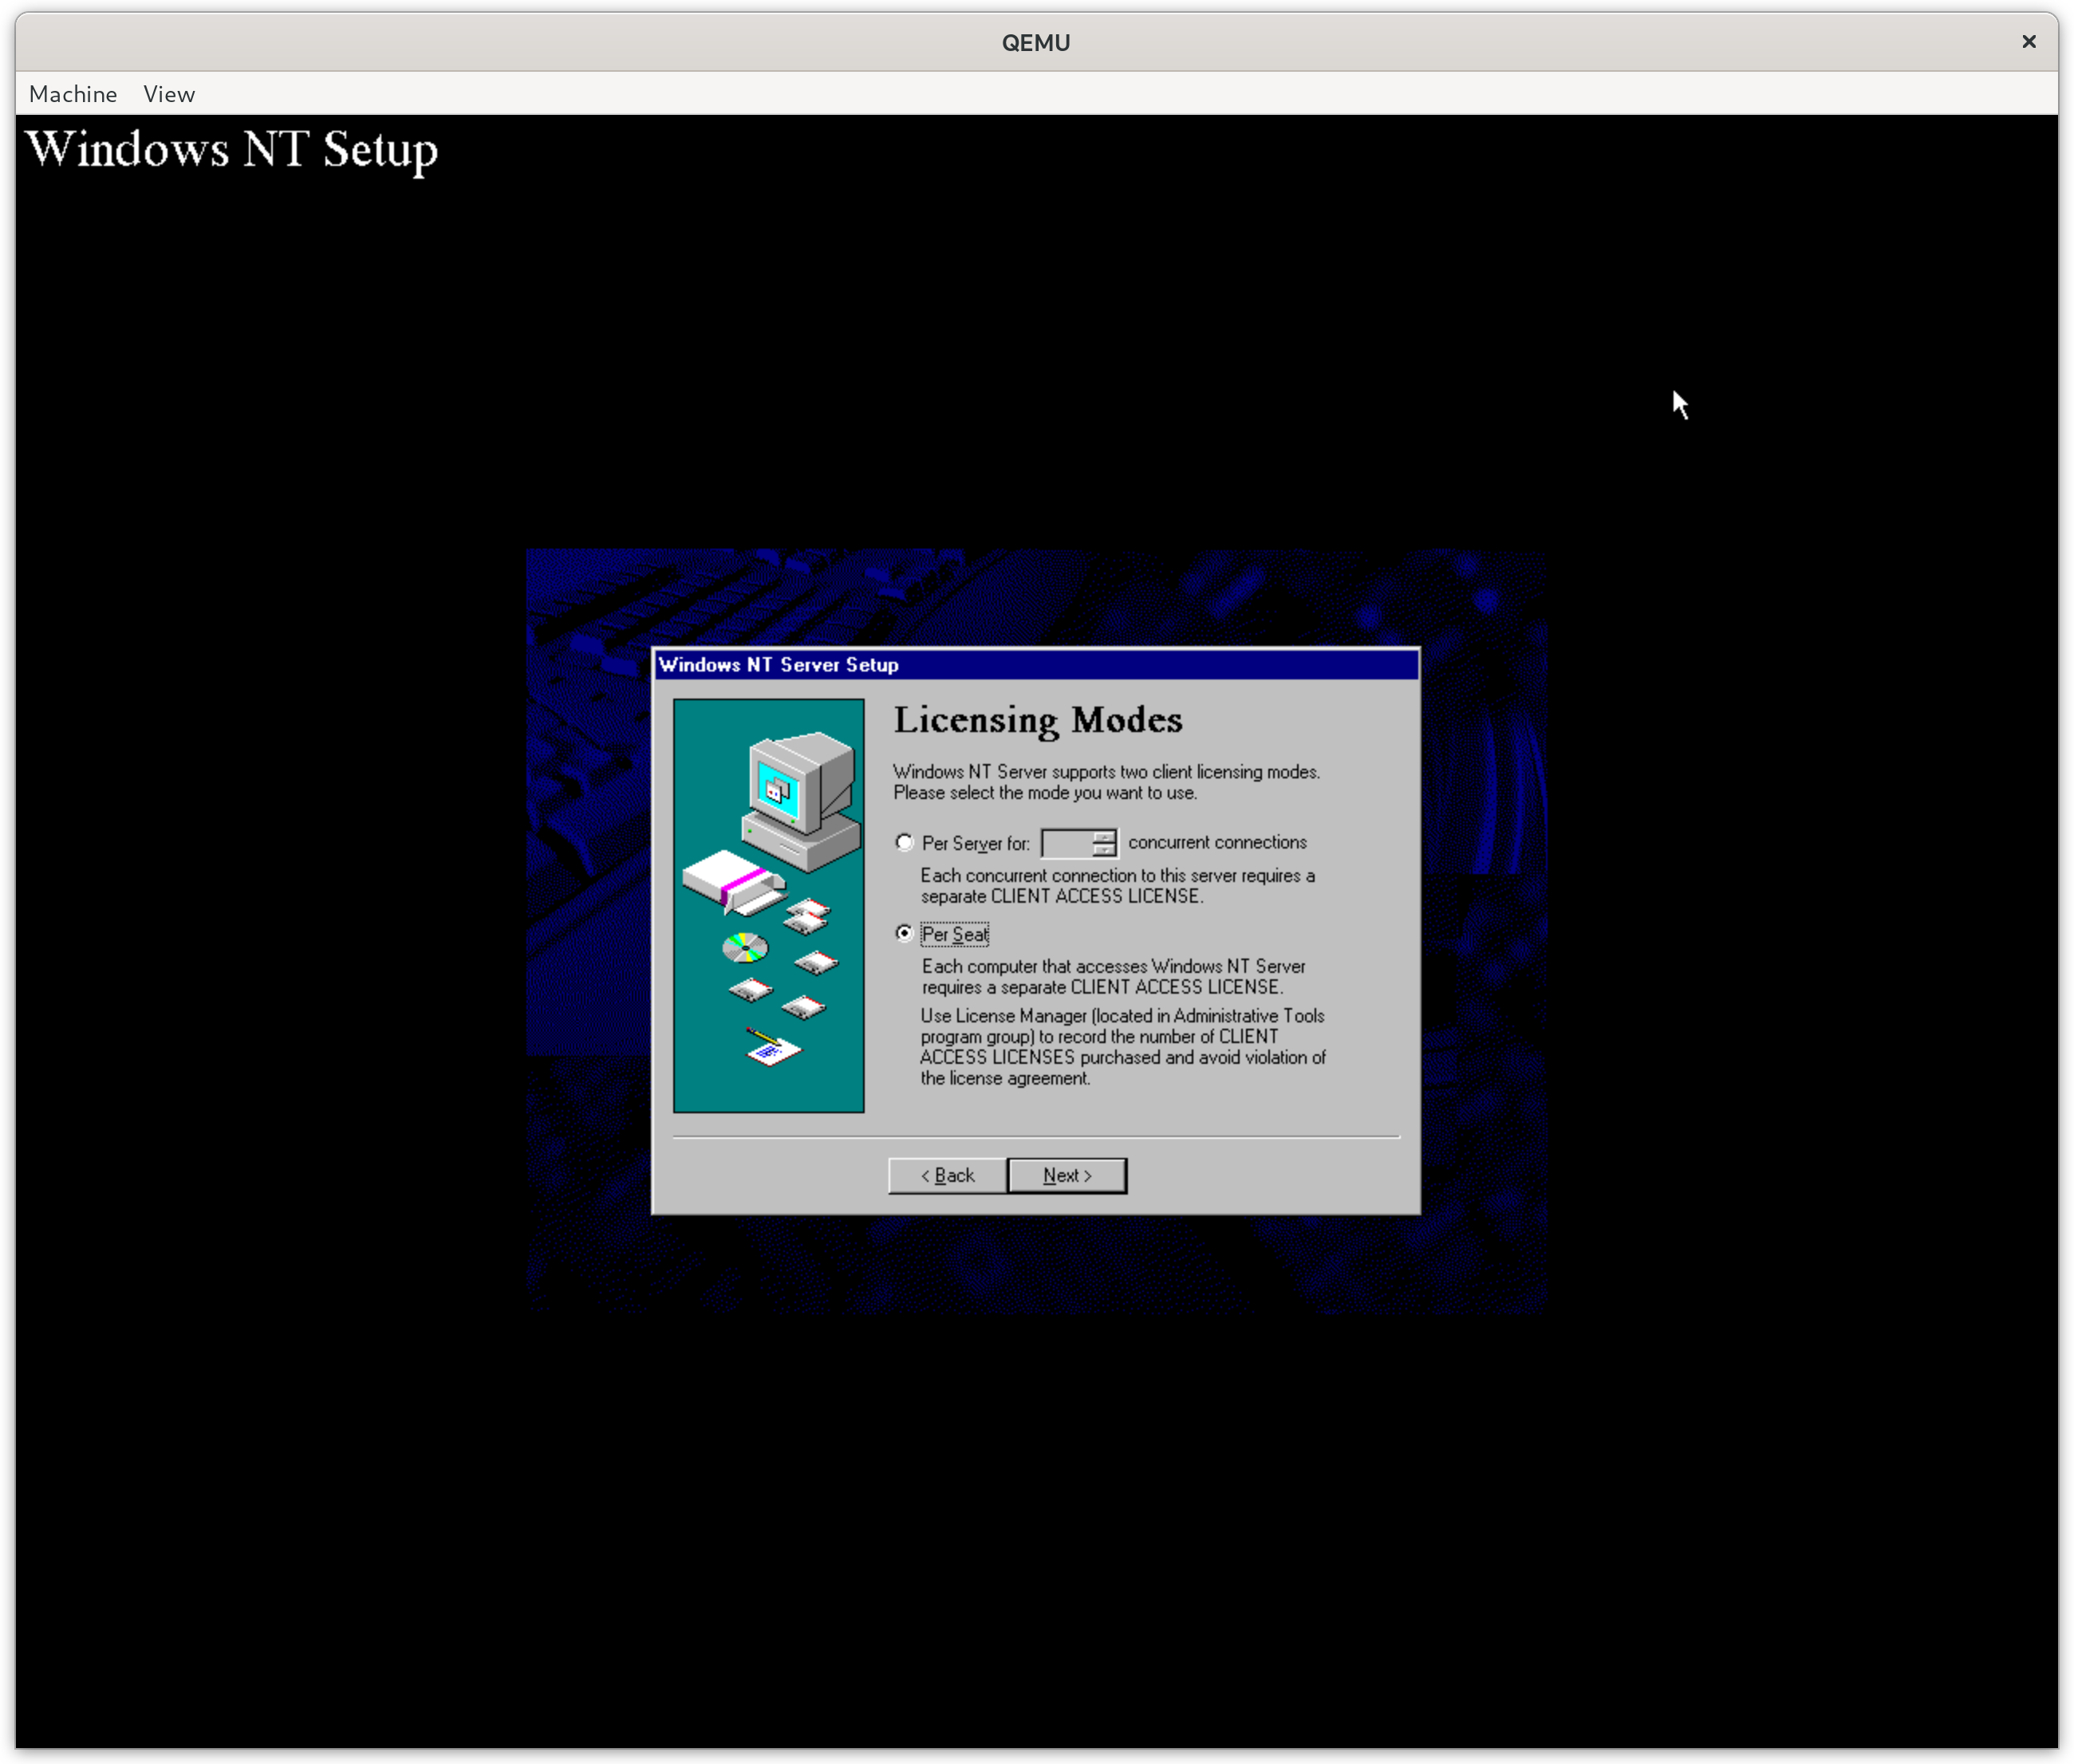Viewport: 2074px width, 1764px height.
Task: Close the QEMU window
Action: (x=2028, y=41)
